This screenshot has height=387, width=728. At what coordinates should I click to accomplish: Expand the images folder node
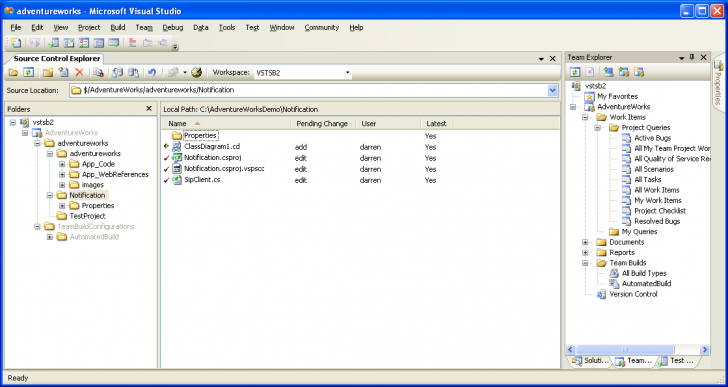[62, 185]
